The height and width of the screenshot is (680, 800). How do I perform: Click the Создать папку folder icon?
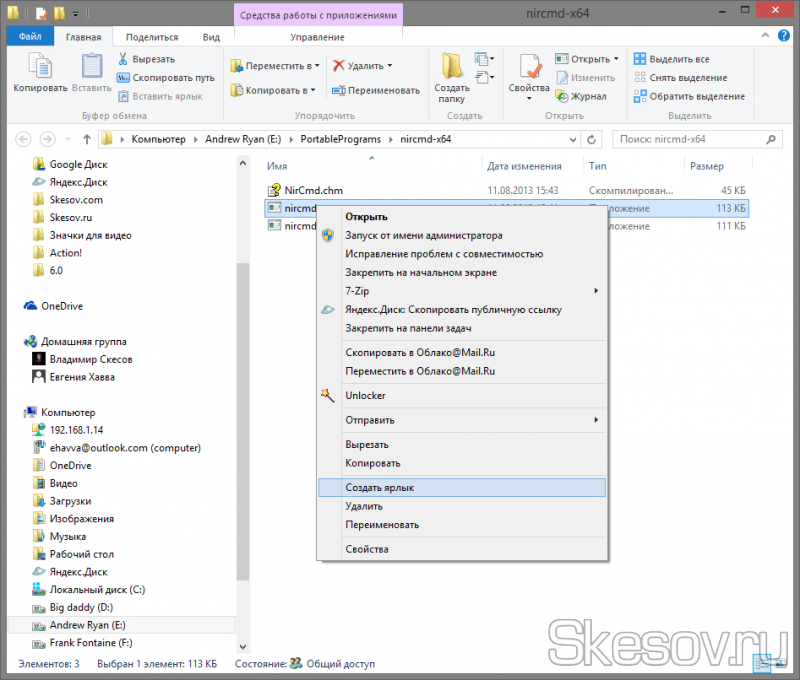tap(451, 67)
